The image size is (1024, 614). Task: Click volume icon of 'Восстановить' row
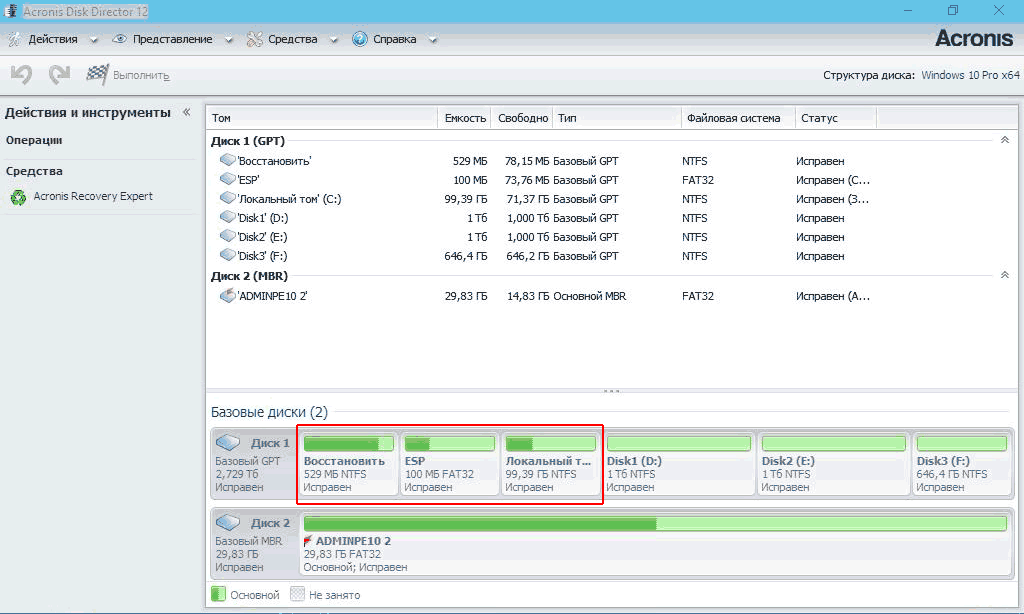pyautogui.click(x=227, y=160)
